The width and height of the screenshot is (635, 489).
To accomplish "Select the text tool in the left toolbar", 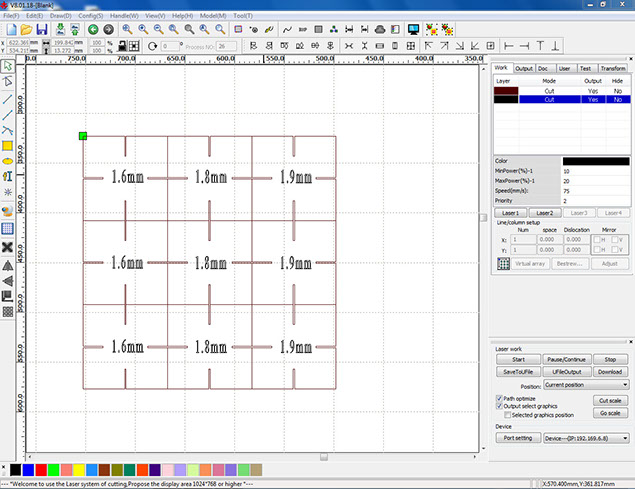I will tap(7, 177).
